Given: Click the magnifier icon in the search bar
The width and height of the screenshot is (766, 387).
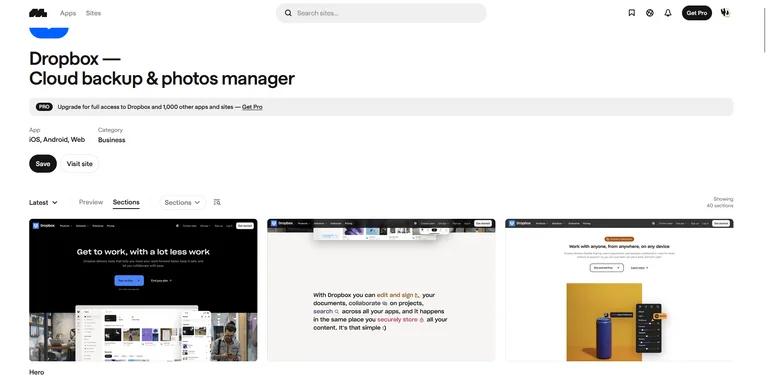Looking at the screenshot, I should [288, 13].
